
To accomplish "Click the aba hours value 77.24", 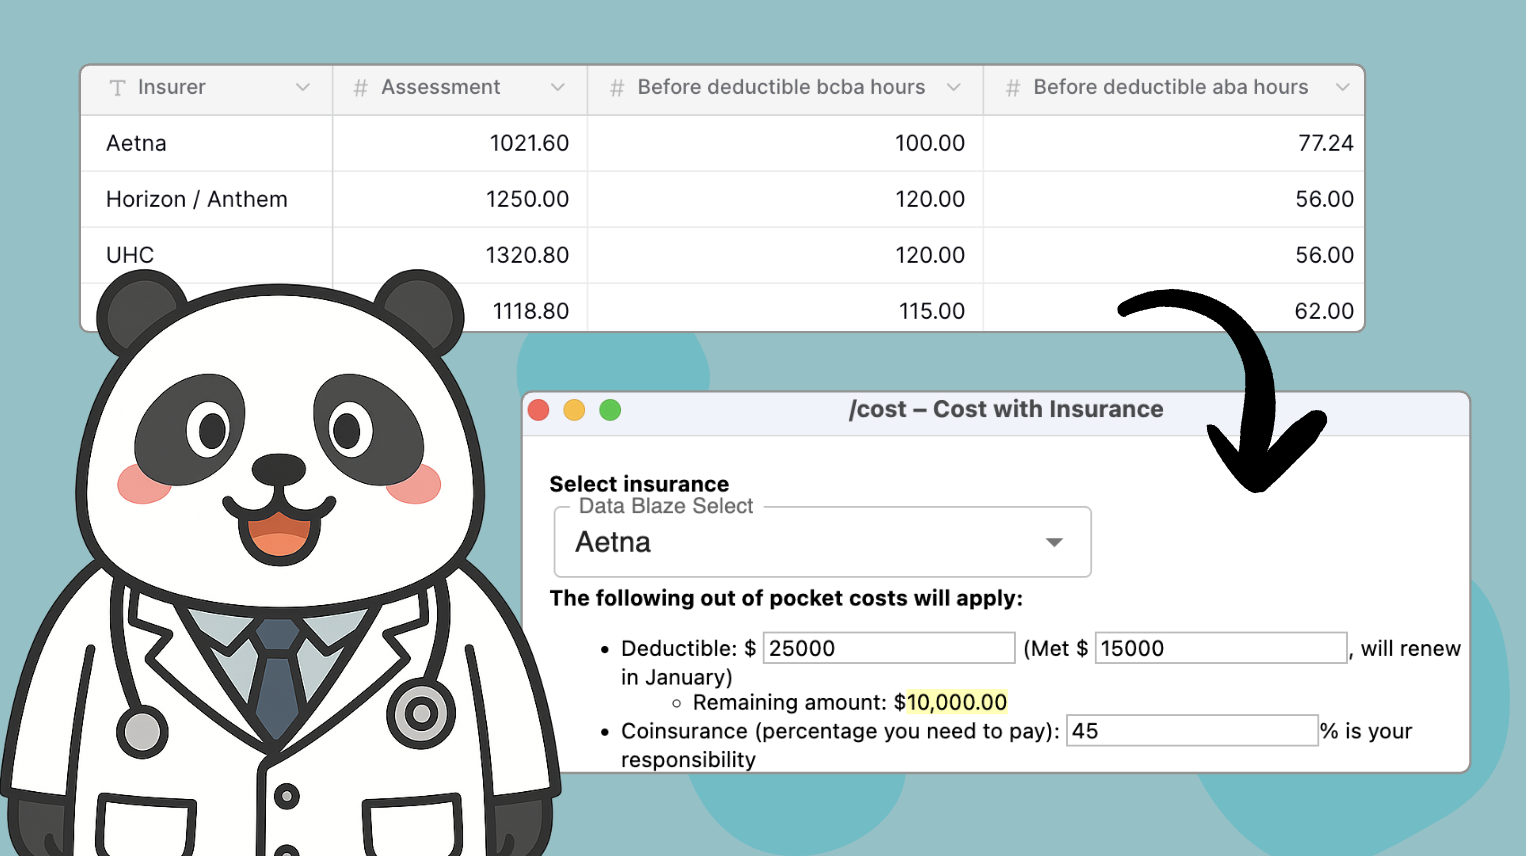I will point(1326,143).
